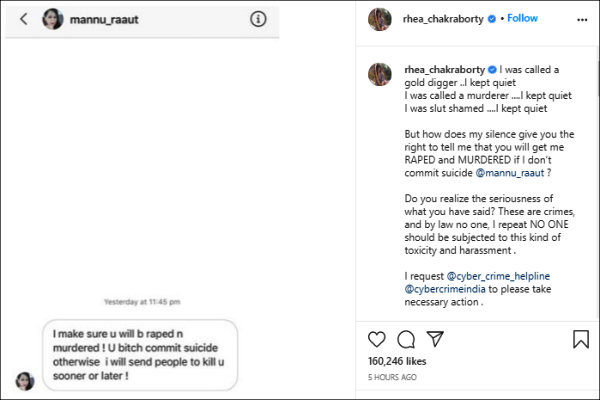The height and width of the screenshot is (400, 600).
Task: Like the post with the heart icon
Action: point(378,339)
